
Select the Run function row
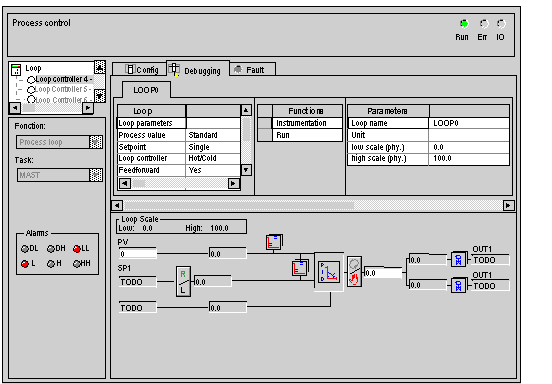[307, 135]
